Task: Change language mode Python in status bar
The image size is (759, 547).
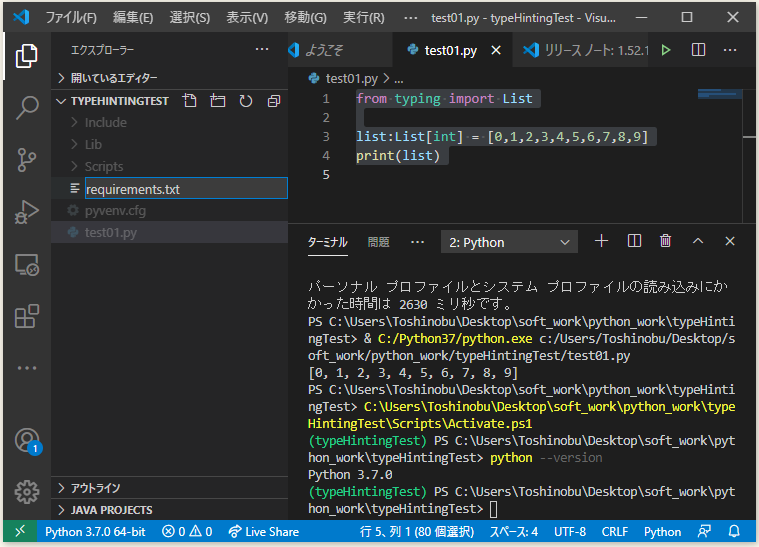Action: coord(662,532)
